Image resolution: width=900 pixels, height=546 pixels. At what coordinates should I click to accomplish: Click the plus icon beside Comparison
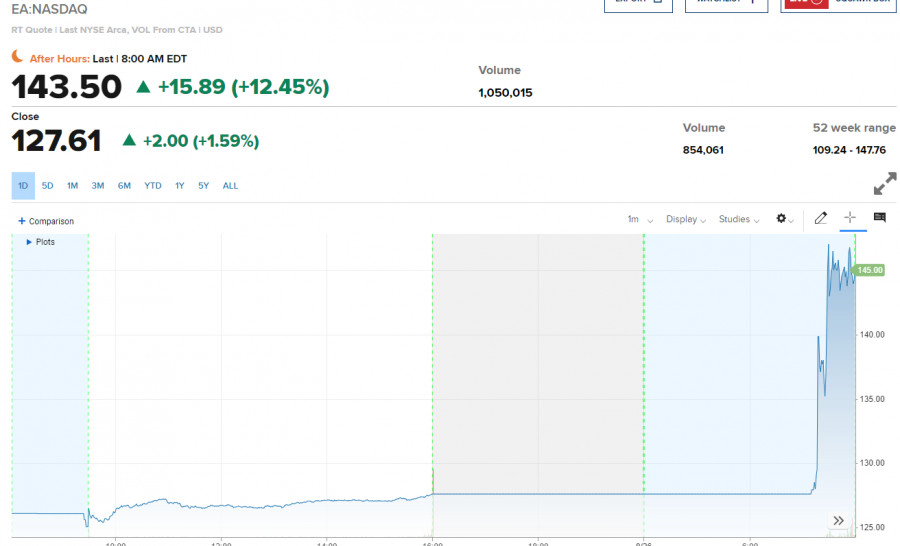(21, 221)
